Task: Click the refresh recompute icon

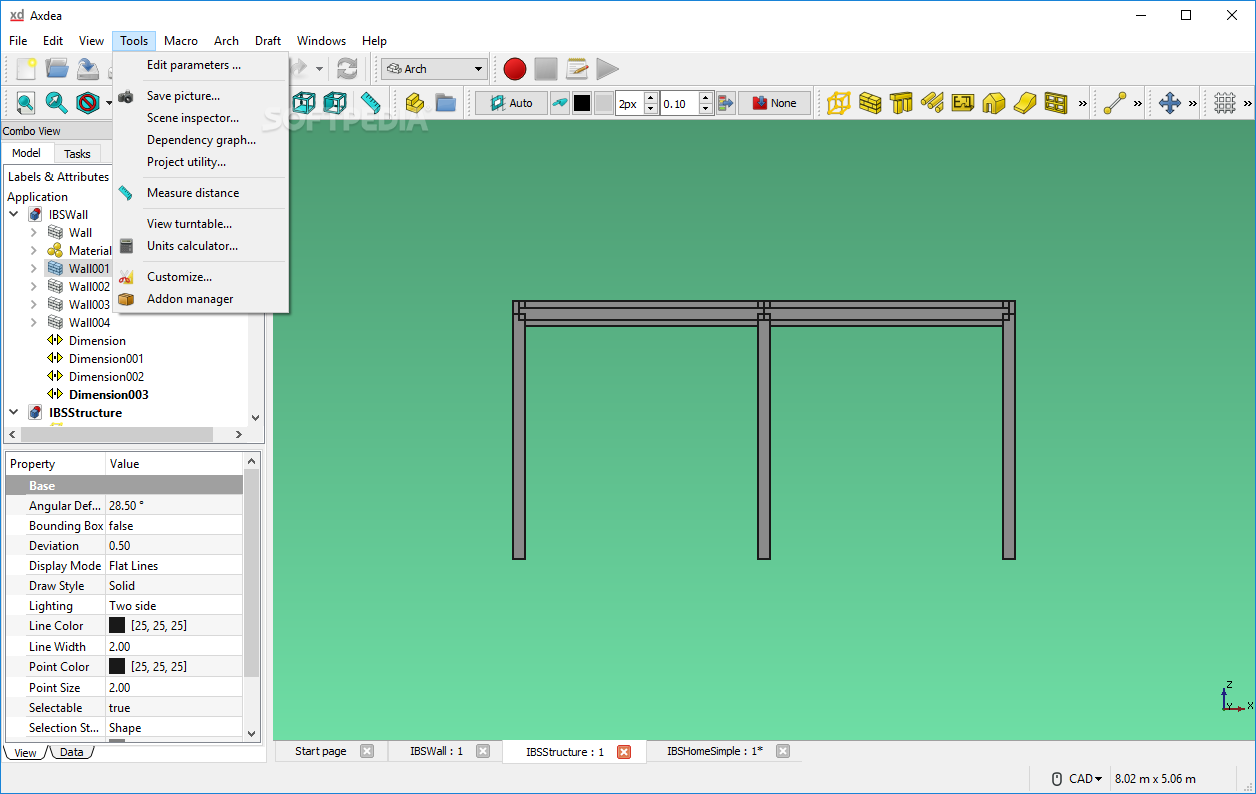Action: tap(347, 69)
